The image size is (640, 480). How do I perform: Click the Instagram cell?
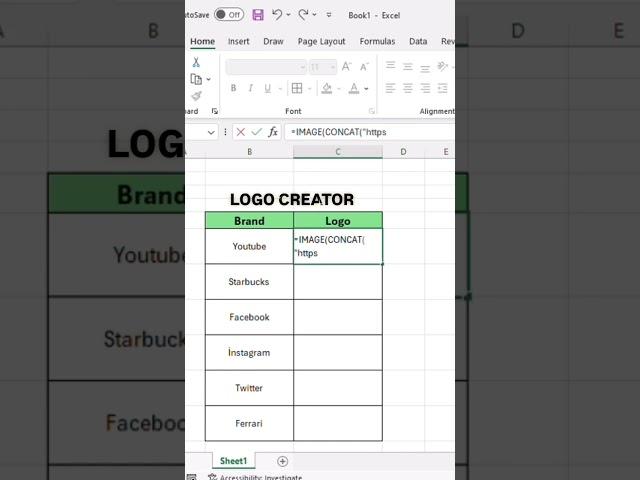[x=249, y=353]
